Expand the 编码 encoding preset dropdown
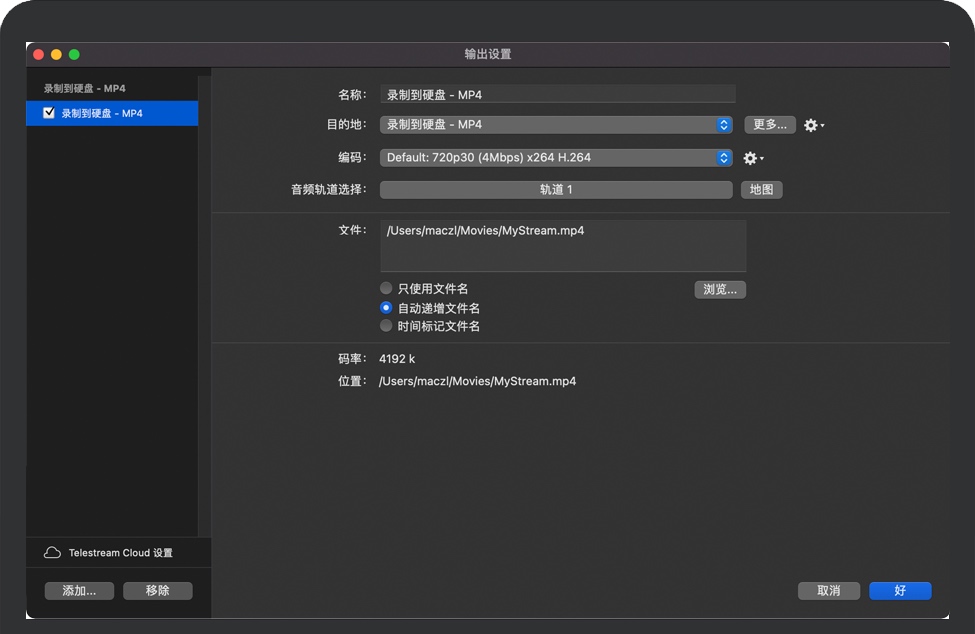The width and height of the screenshot is (975, 634). click(556, 157)
